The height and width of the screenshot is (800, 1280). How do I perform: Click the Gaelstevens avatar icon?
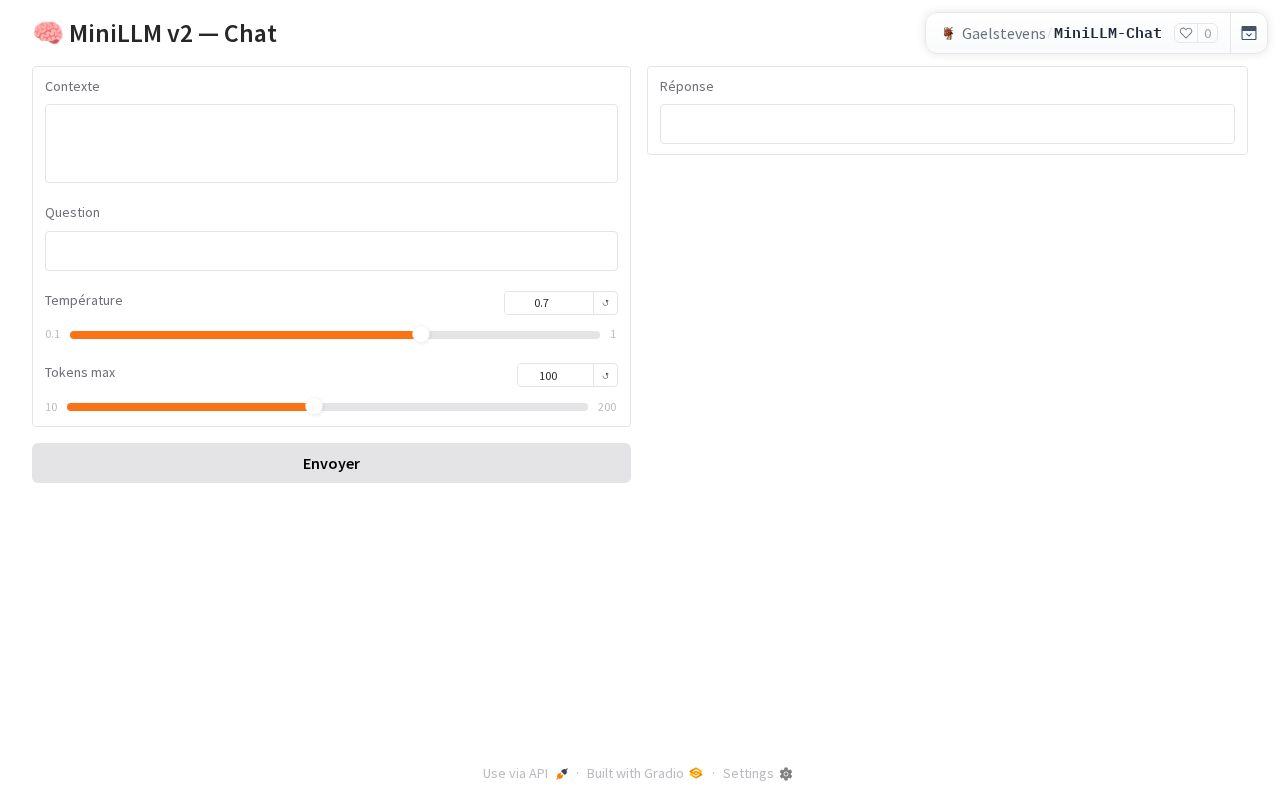coord(948,33)
